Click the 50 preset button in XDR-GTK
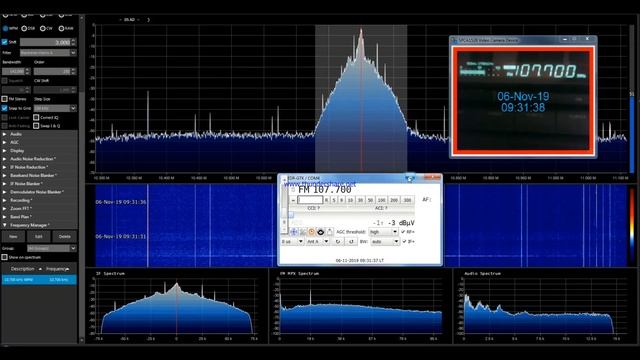Screen dimensions: 640x360 370,200
